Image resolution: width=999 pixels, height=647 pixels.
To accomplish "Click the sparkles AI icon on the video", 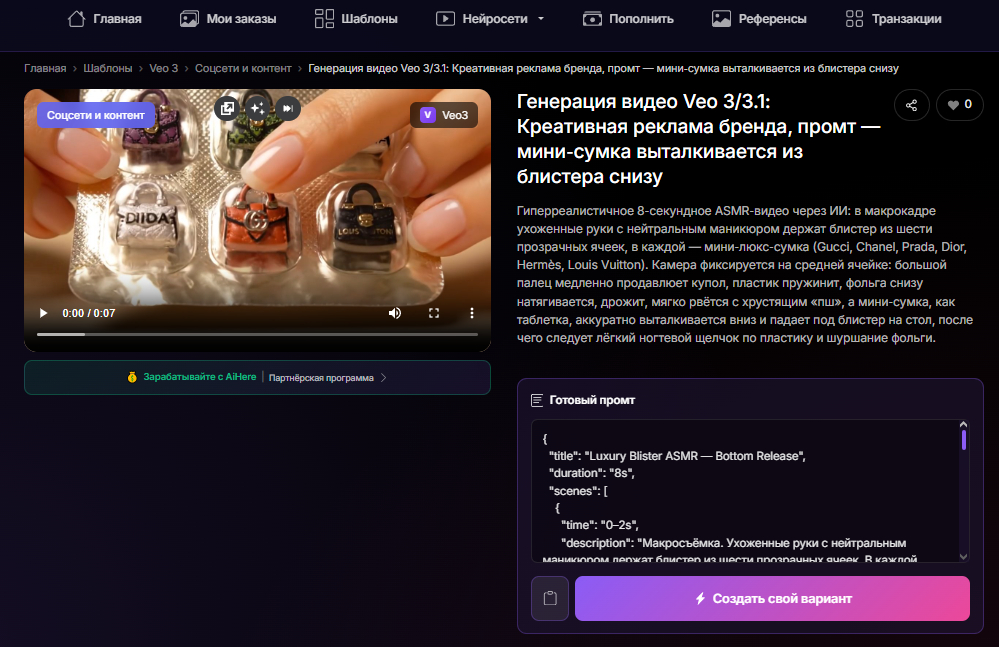I will coord(259,109).
